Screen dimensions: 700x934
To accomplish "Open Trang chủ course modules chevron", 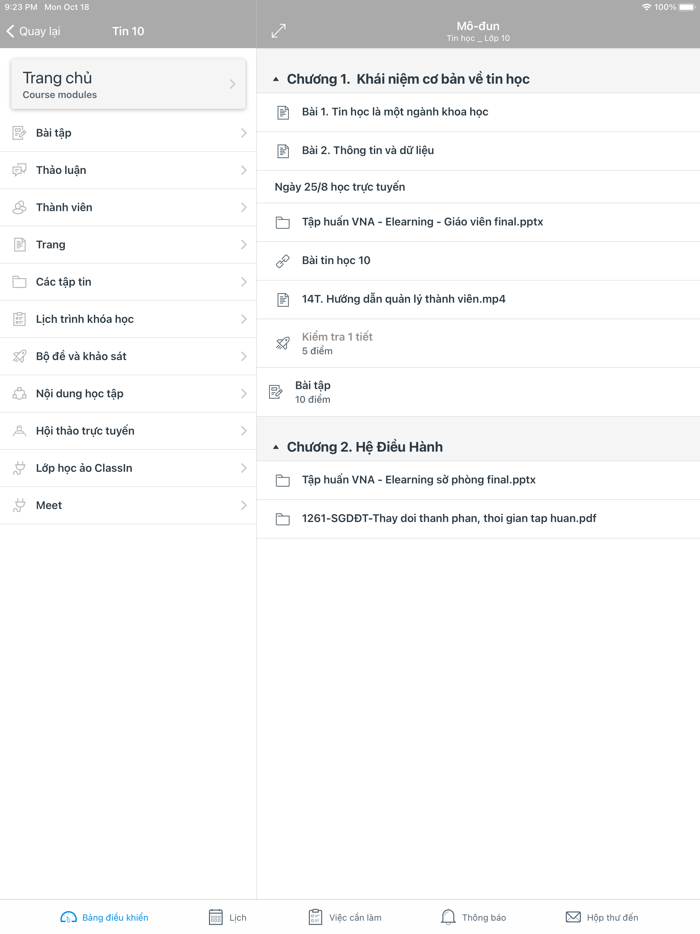I will (232, 84).
